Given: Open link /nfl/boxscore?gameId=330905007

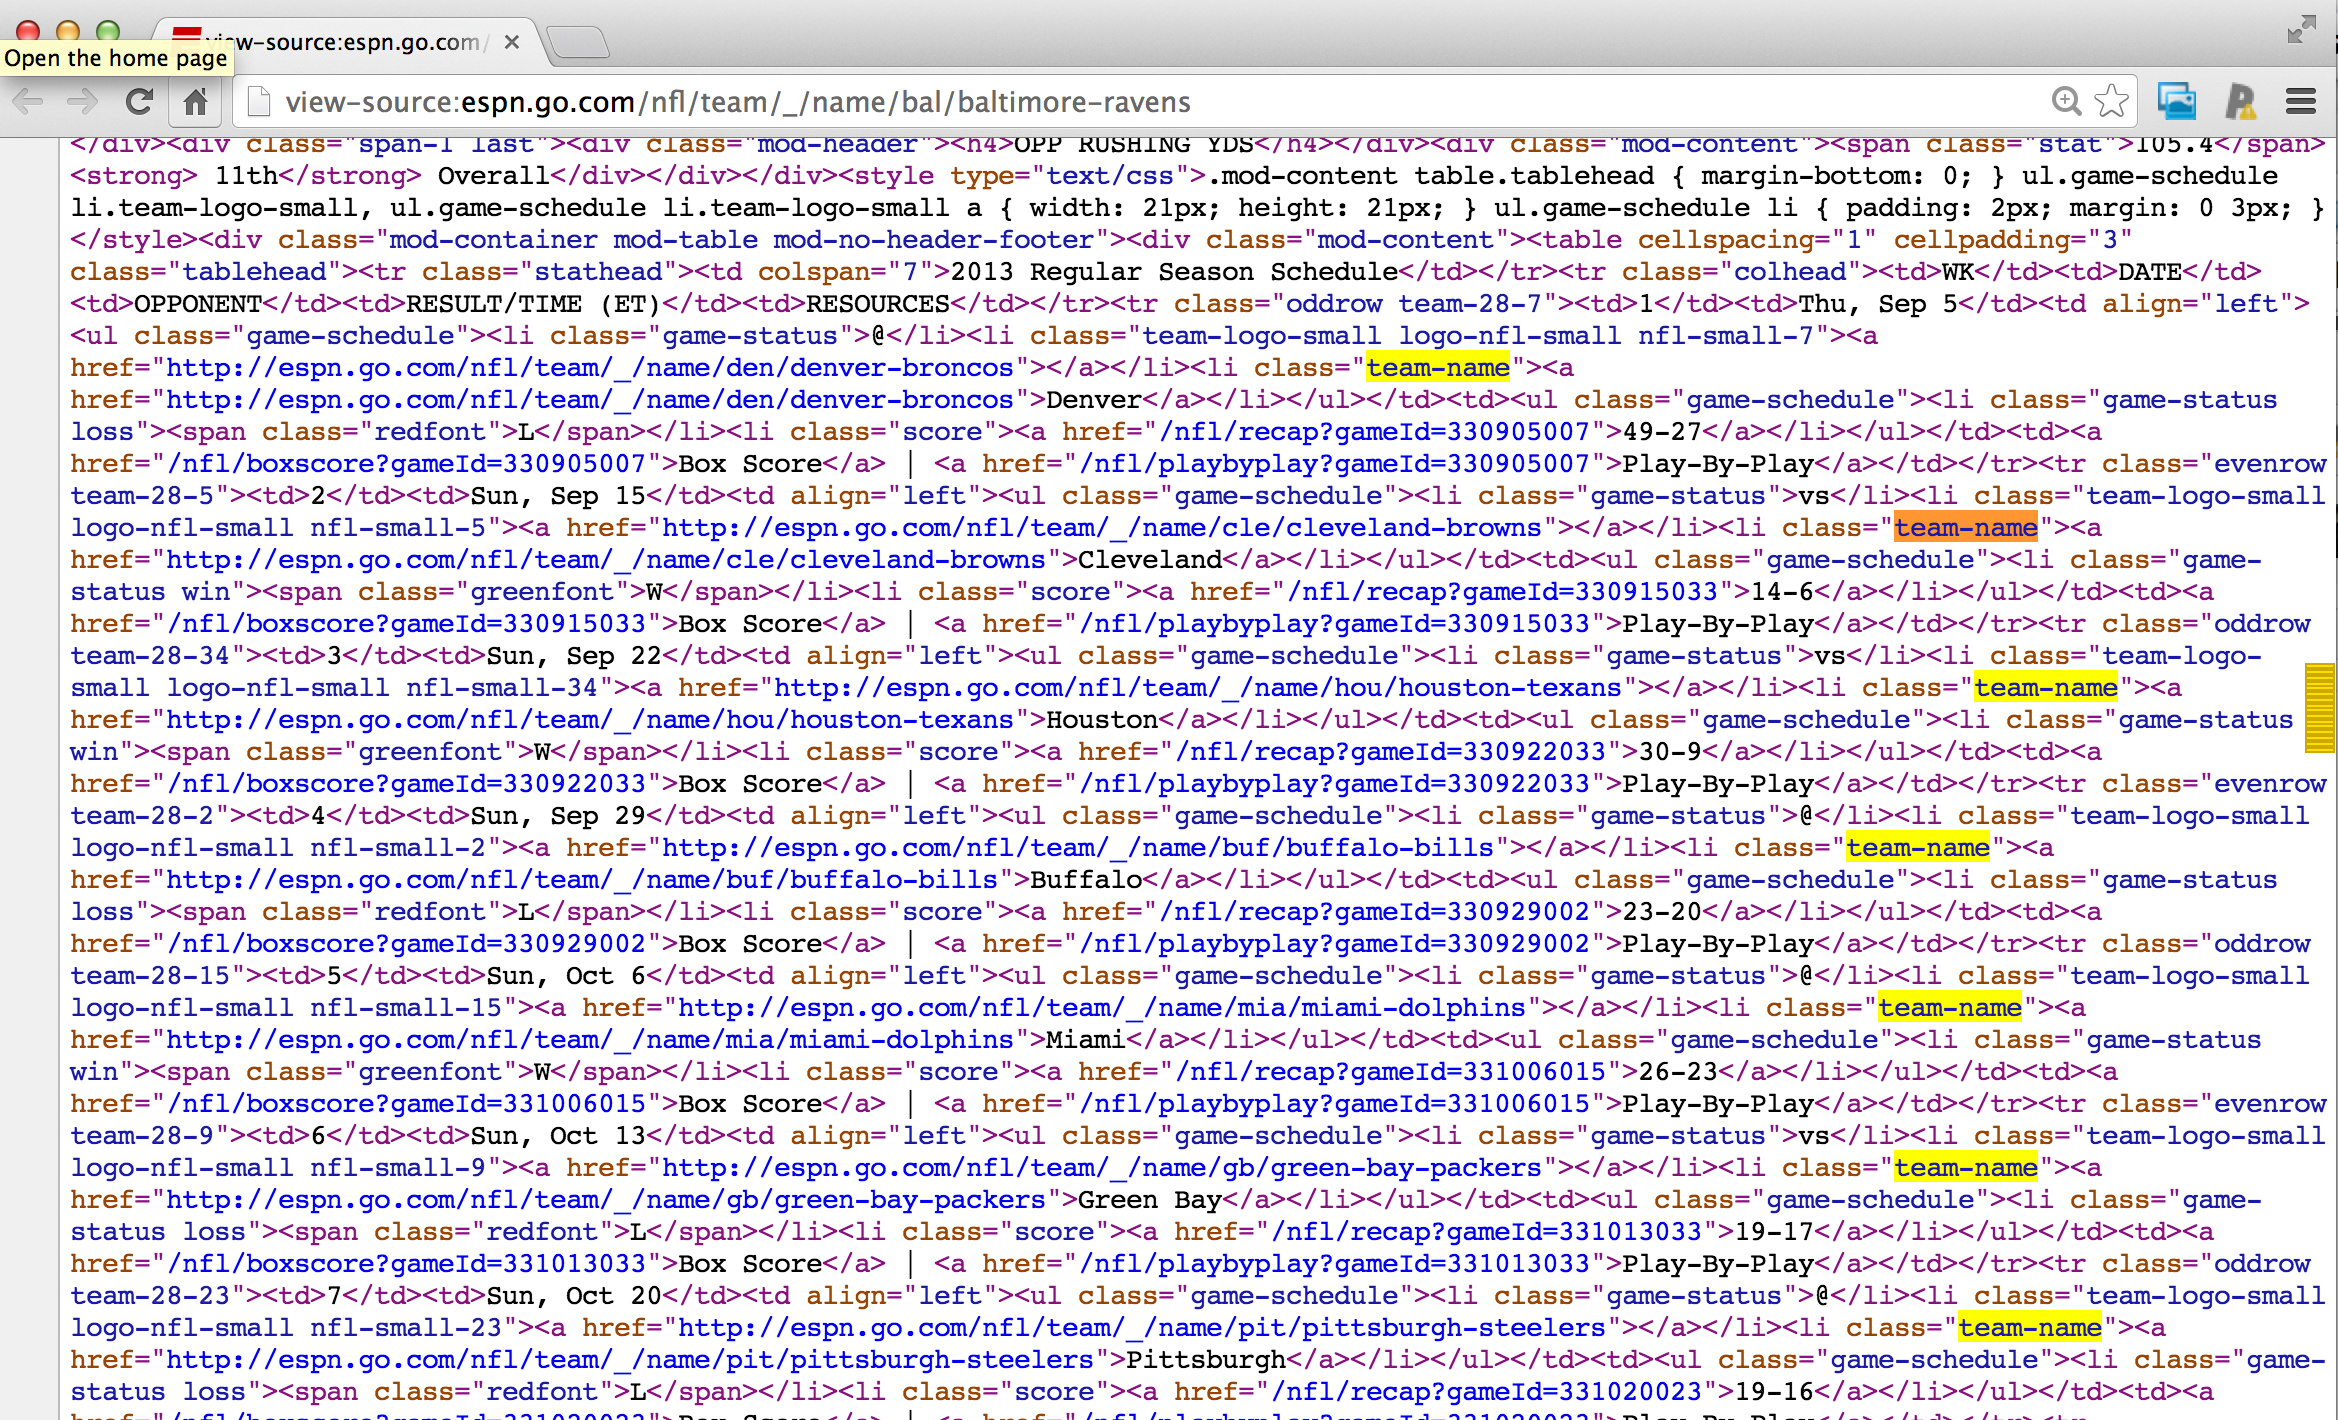Looking at the screenshot, I should coord(406,464).
